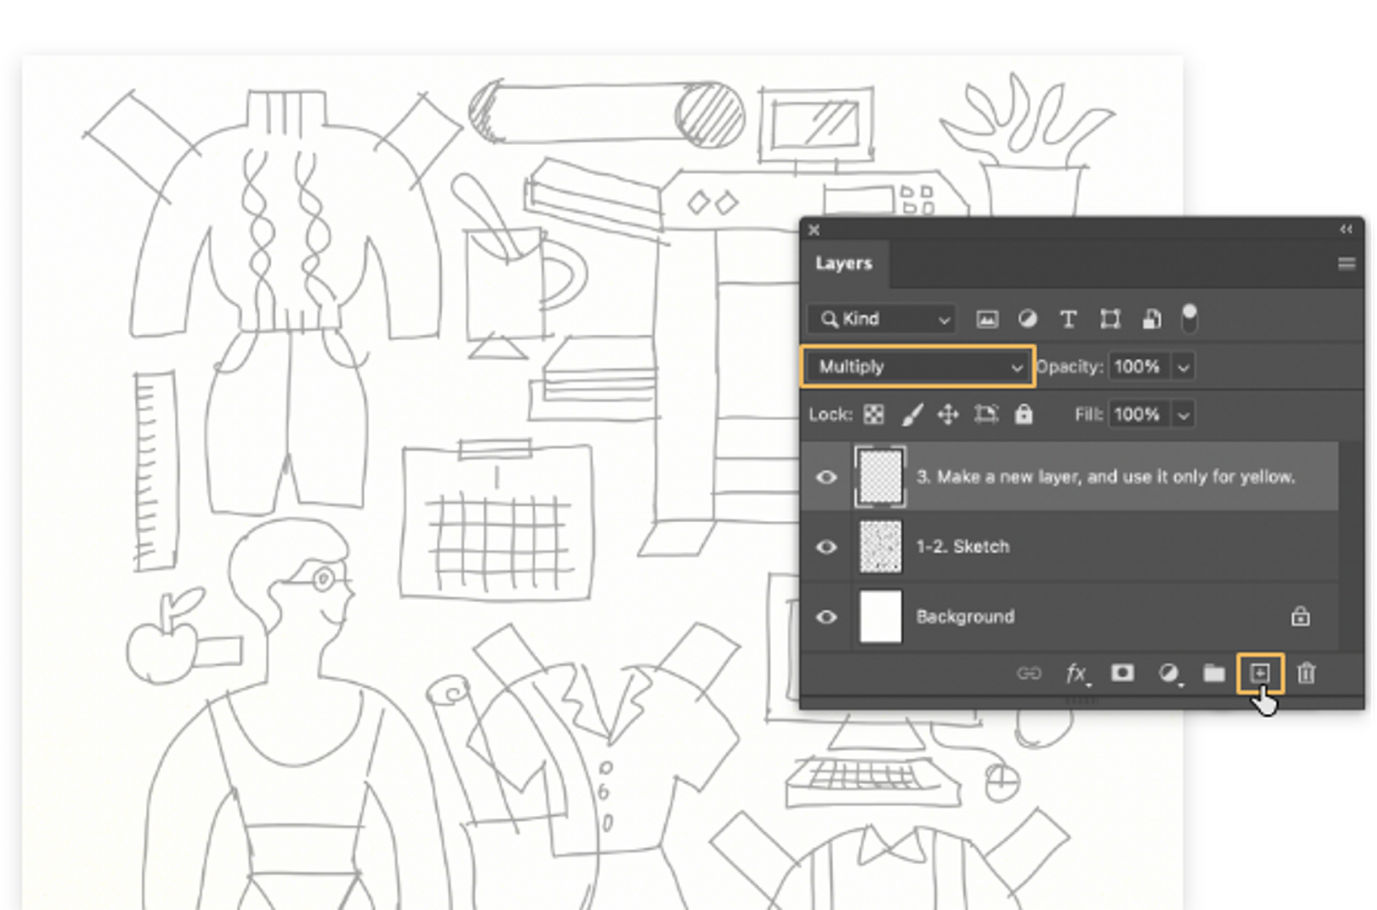Add a layer style with fx icon
The width and height of the screenshot is (1377, 910).
[1076, 673]
